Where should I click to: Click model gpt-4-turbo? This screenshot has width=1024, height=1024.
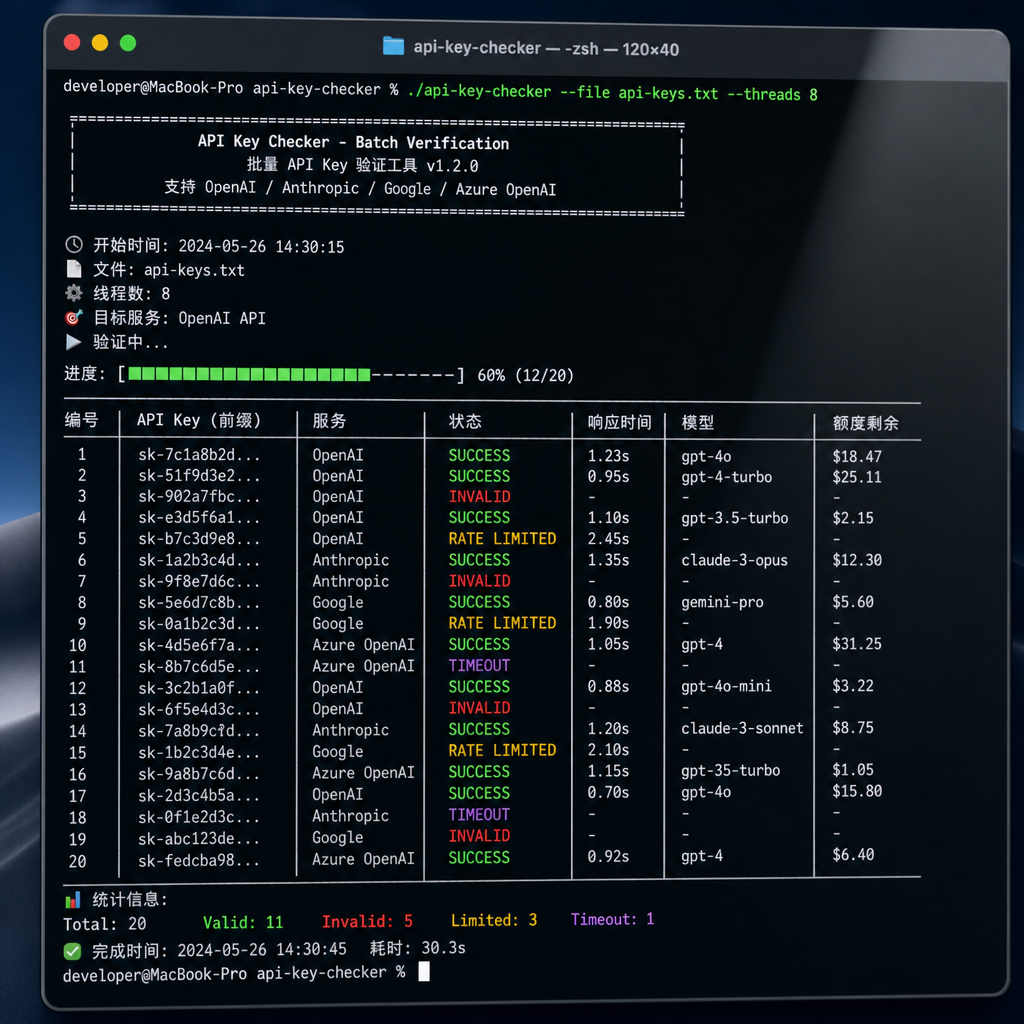[x=726, y=477]
